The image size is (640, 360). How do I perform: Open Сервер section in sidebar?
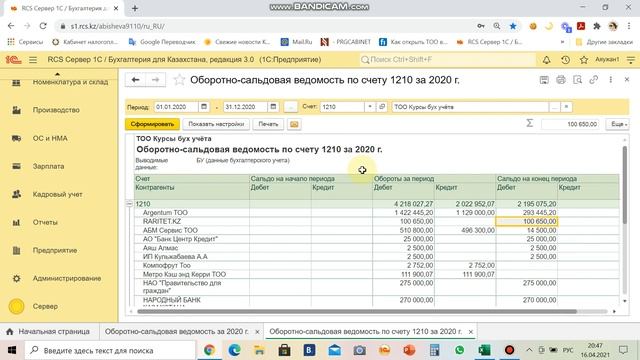pyautogui.click(x=45, y=307)
